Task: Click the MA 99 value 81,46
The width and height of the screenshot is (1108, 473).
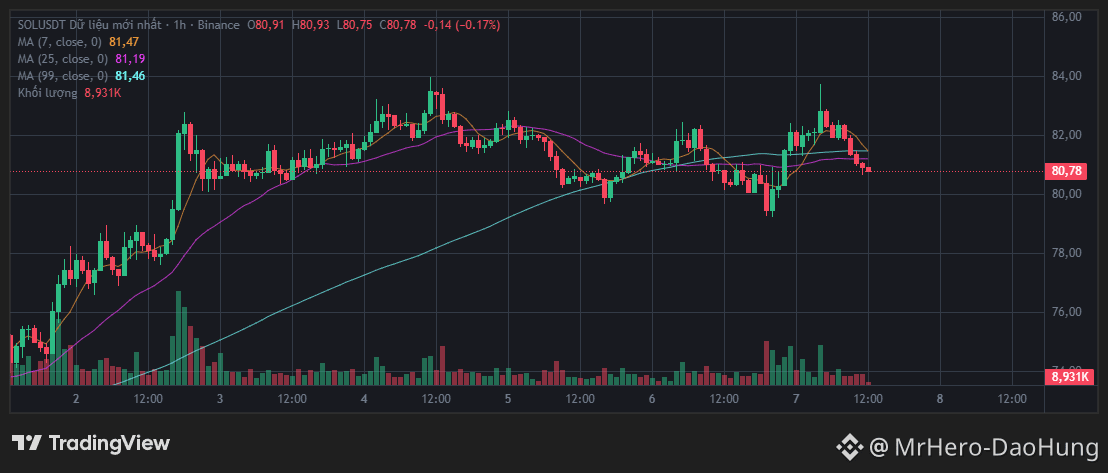Action: pyautogui.click(x=130, y=76)
